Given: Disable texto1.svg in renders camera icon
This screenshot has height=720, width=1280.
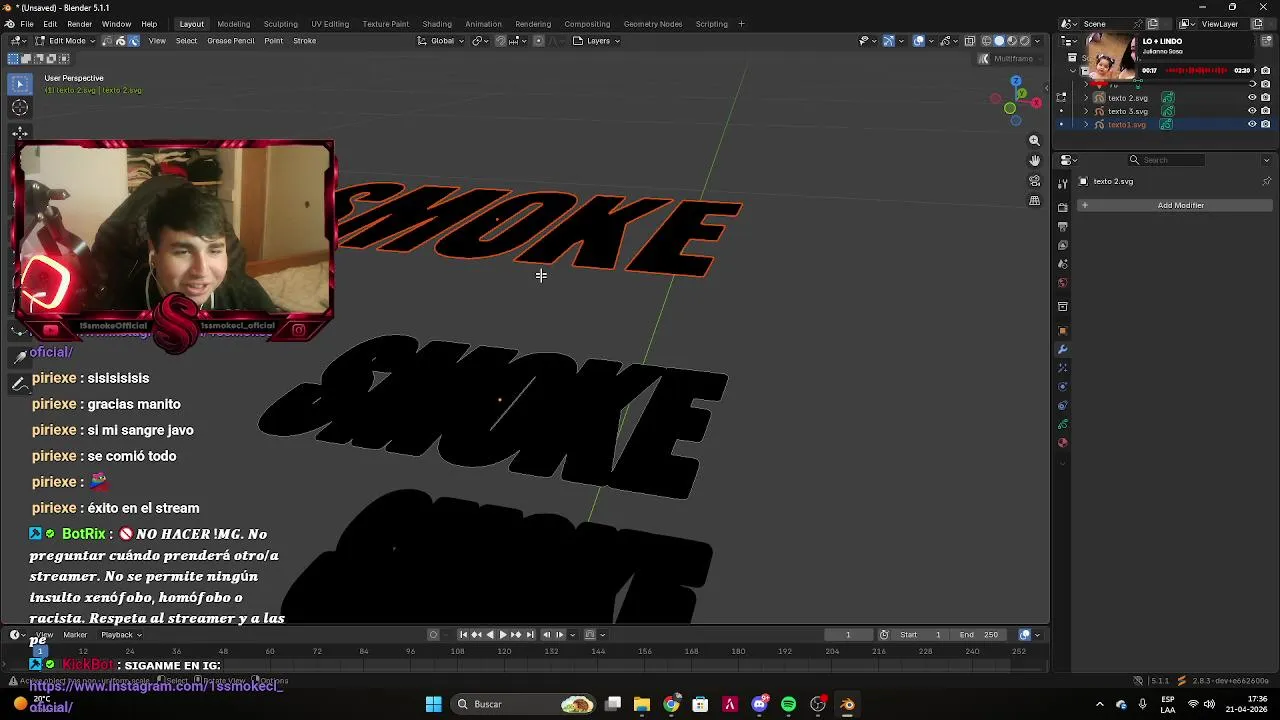Looking at the screenshot, I should tap(1266, 124).
